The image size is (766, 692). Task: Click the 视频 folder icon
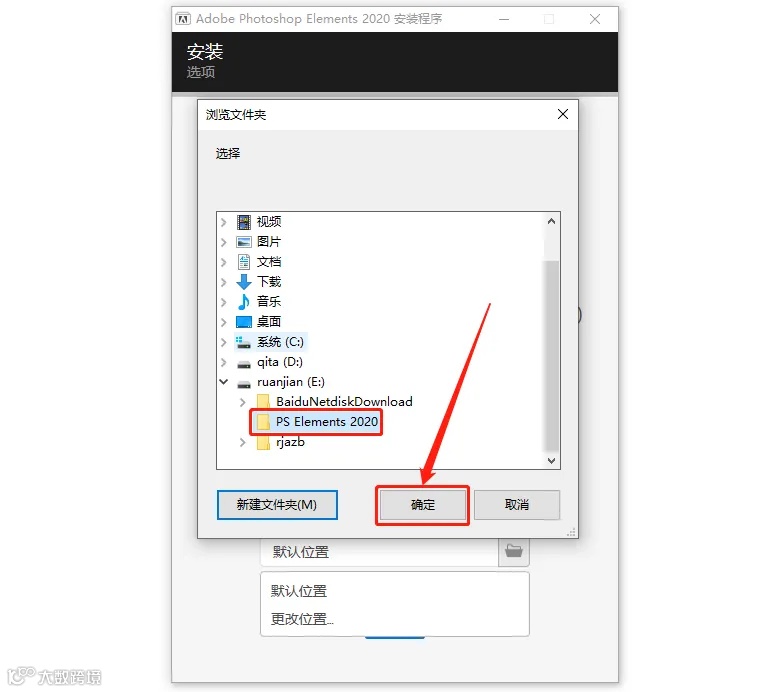click(244, 222)
